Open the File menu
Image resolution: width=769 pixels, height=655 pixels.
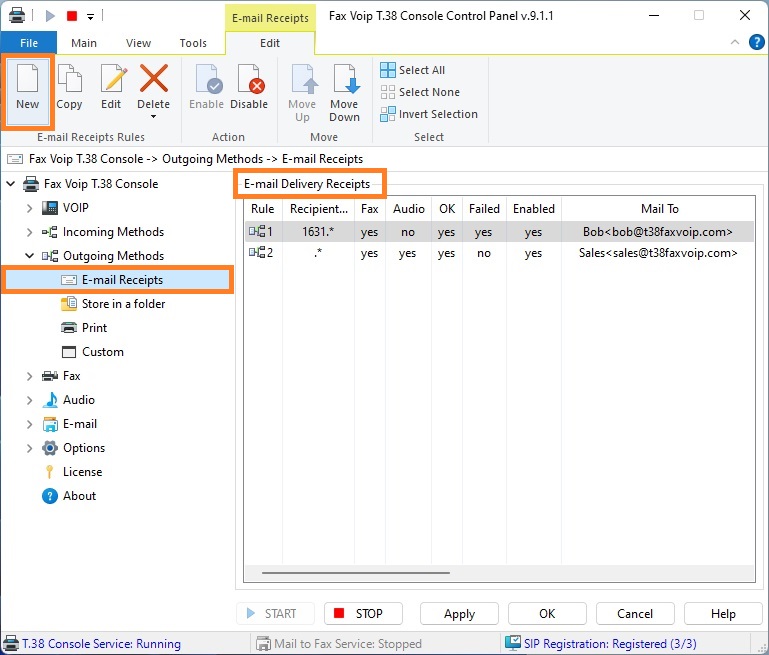click(x=29, y=43)
